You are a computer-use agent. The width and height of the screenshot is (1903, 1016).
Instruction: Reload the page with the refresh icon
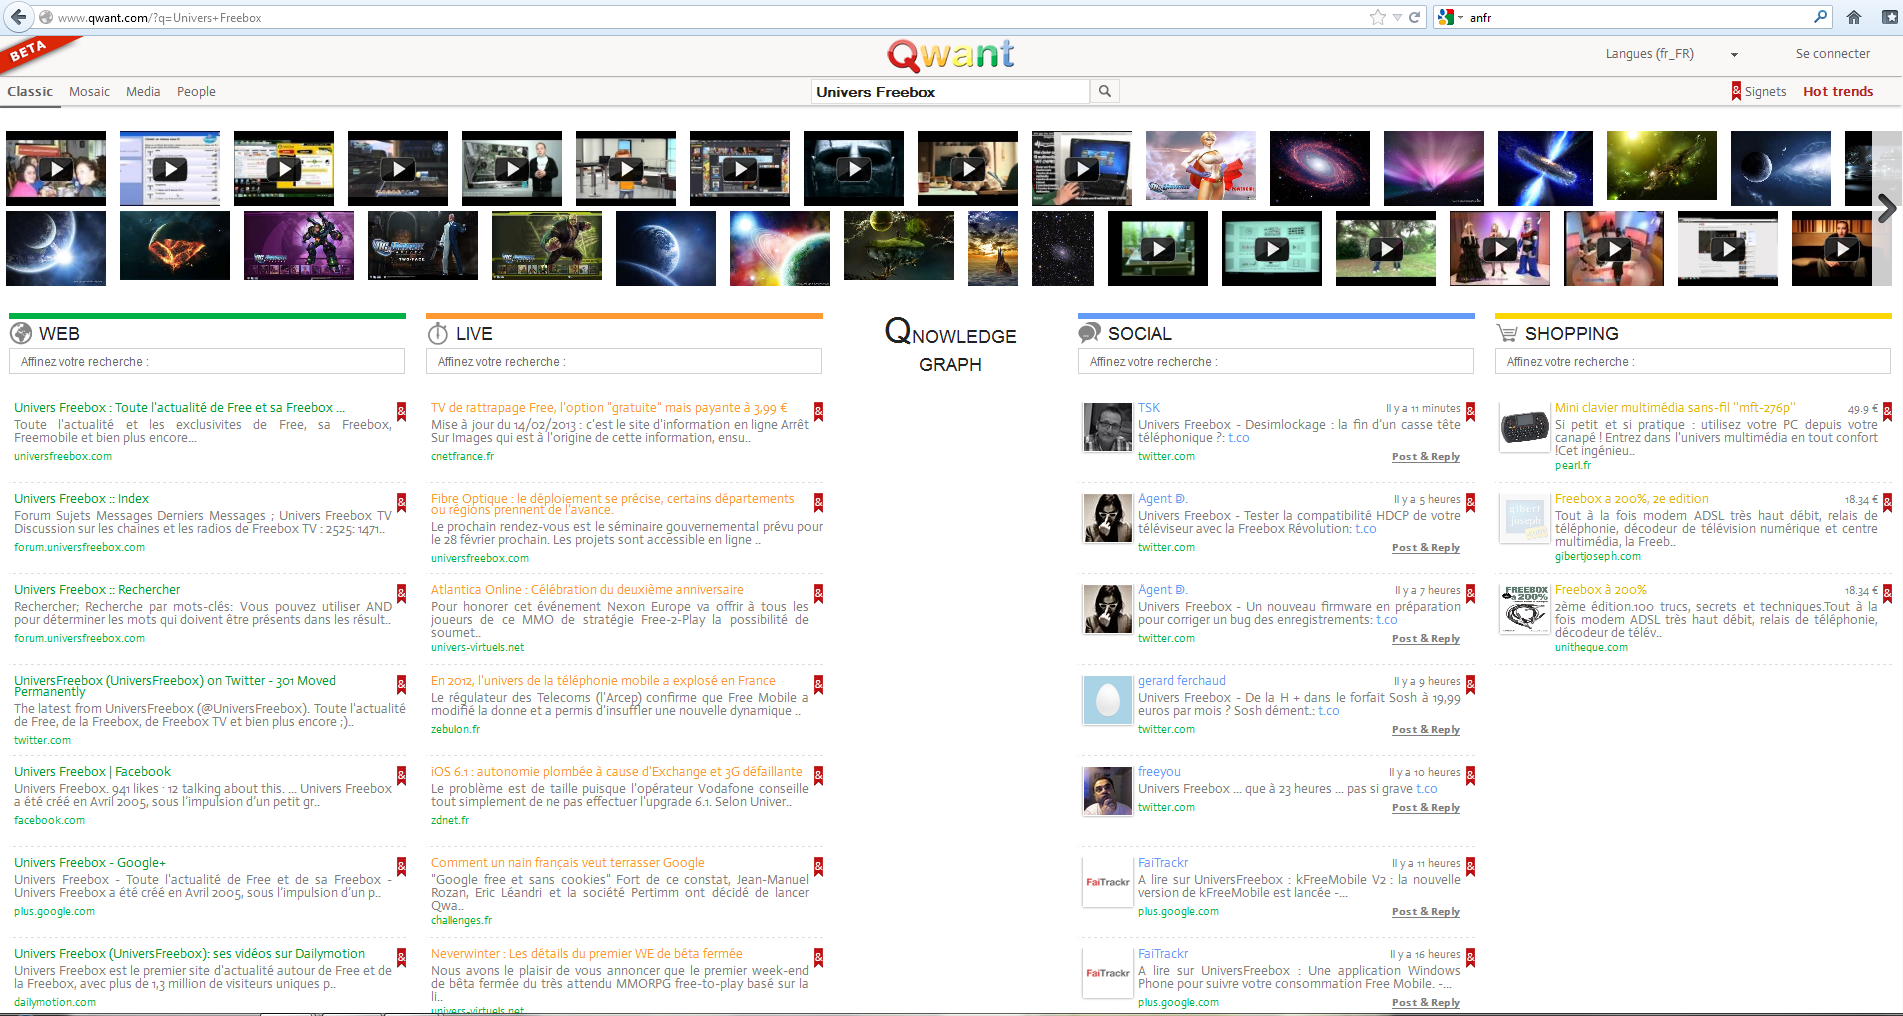click(x=1414, y=17)
